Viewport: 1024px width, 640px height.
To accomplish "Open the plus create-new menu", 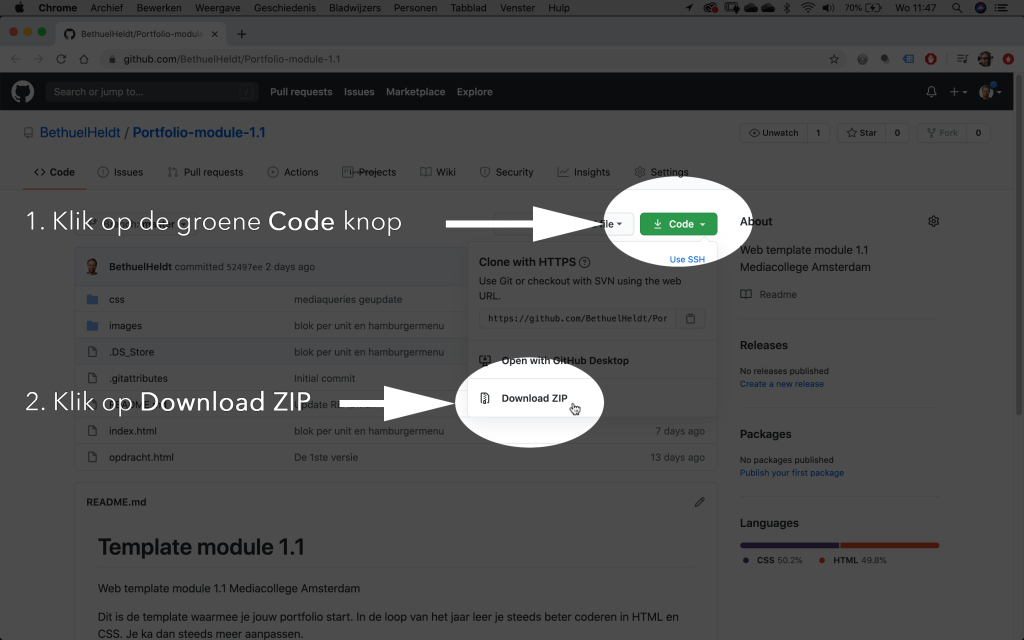I will [957, 92].
